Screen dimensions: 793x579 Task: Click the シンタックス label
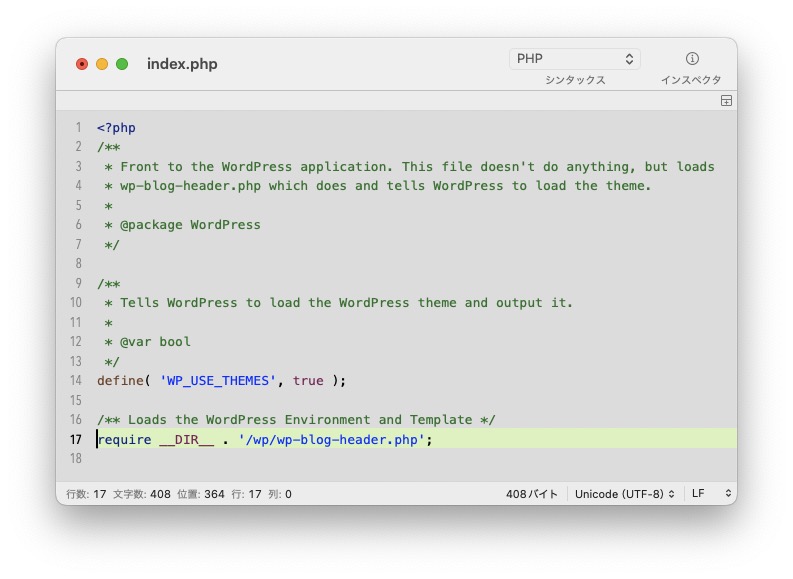[575, 80]
